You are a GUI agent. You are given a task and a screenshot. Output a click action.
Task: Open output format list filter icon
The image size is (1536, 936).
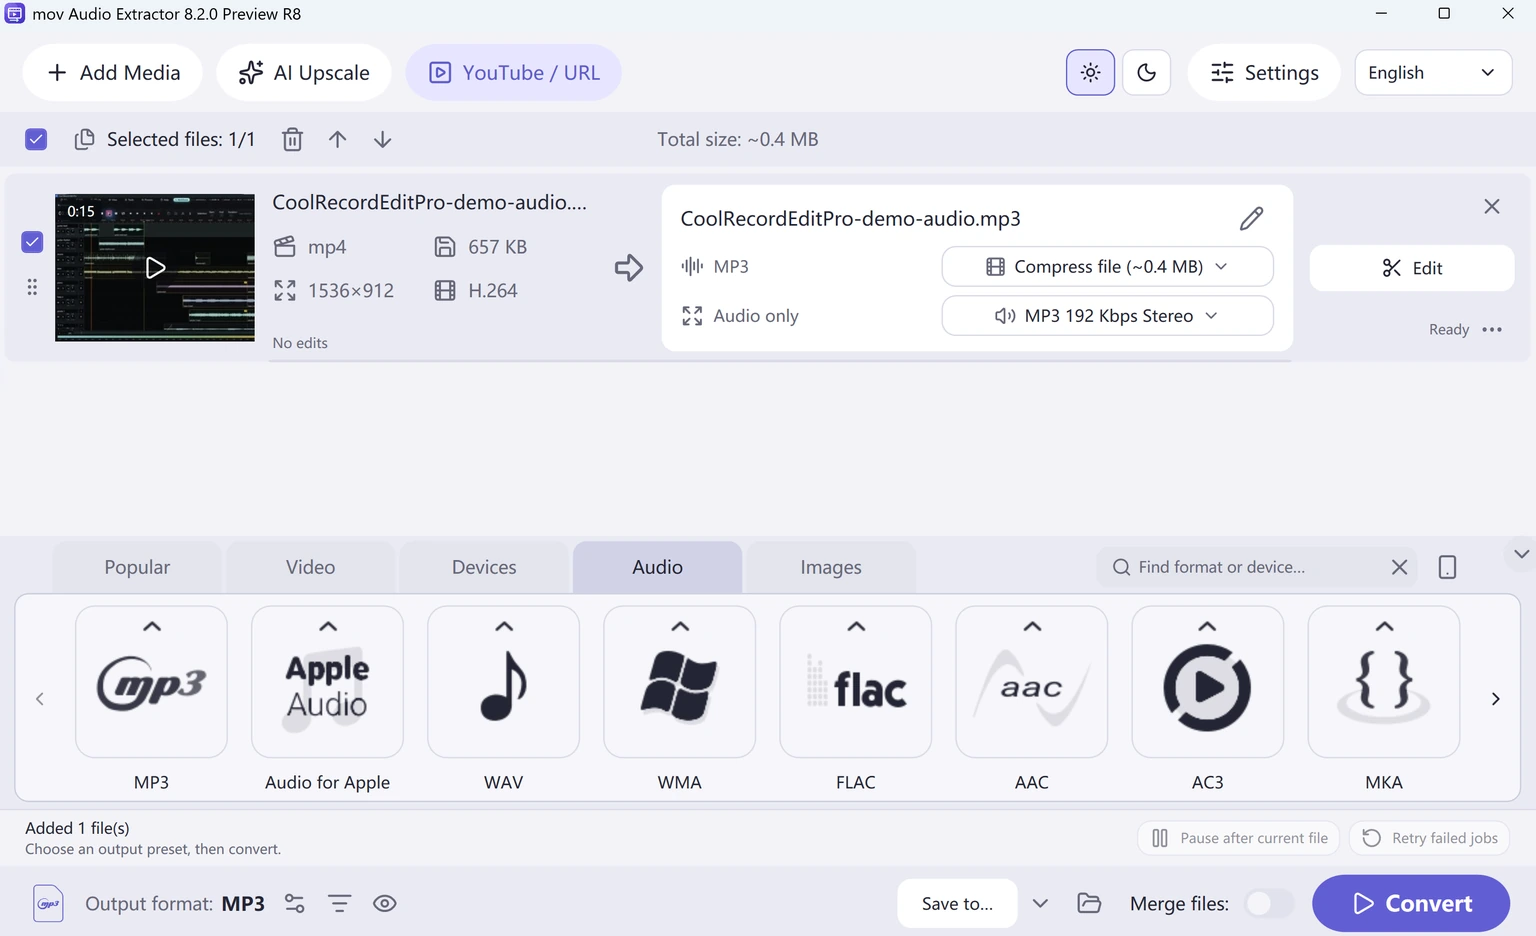pyautogui.click(x=339, y=903)
